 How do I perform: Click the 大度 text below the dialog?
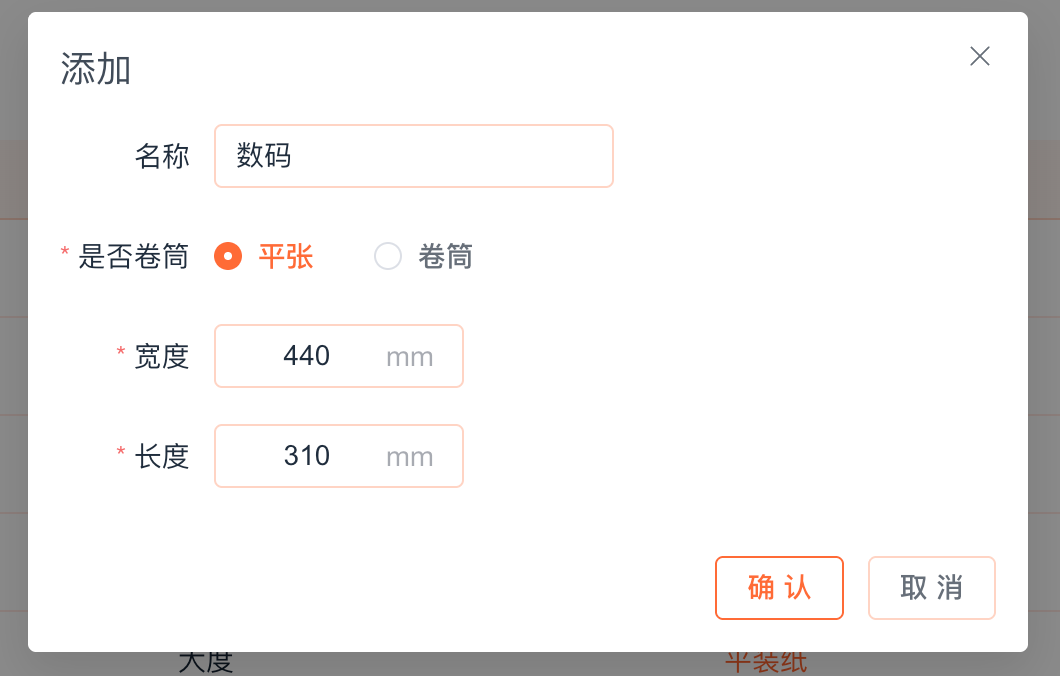pyautogui.click(x=205, y=663)
